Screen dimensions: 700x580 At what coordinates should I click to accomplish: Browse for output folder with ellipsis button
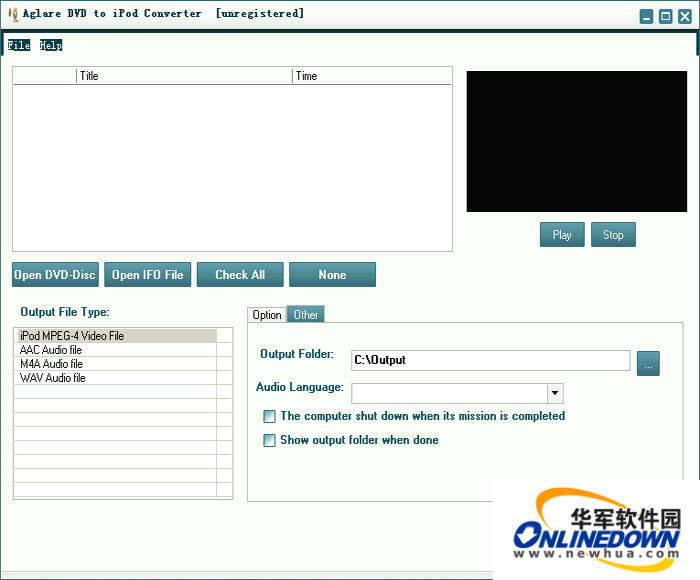tap(648, 363)
